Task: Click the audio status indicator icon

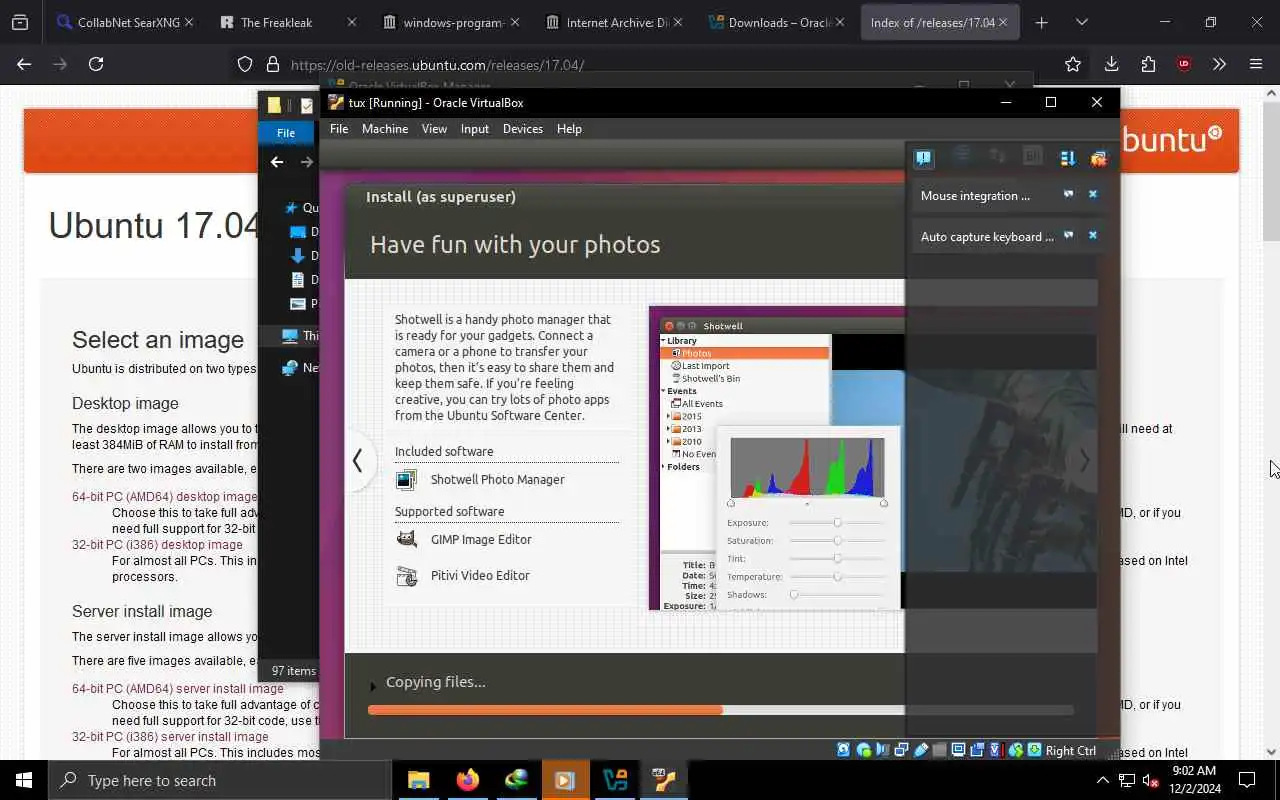Action: click(x=882, y=750)
